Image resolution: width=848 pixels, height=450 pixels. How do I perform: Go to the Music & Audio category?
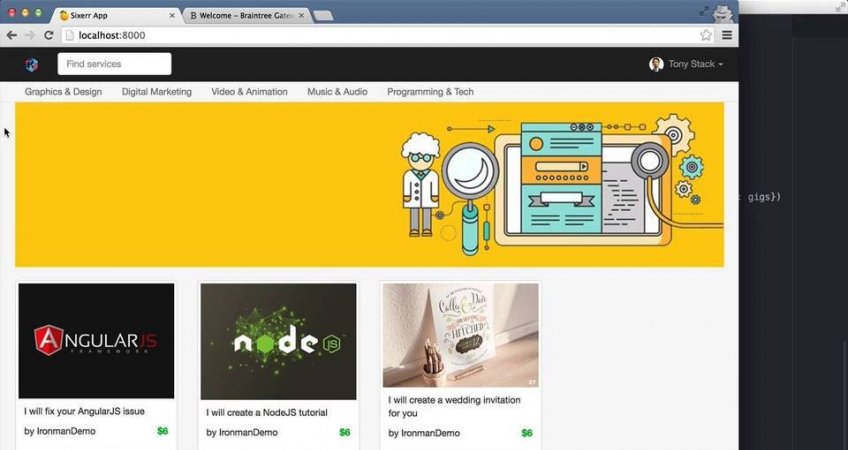pos(337,92)
